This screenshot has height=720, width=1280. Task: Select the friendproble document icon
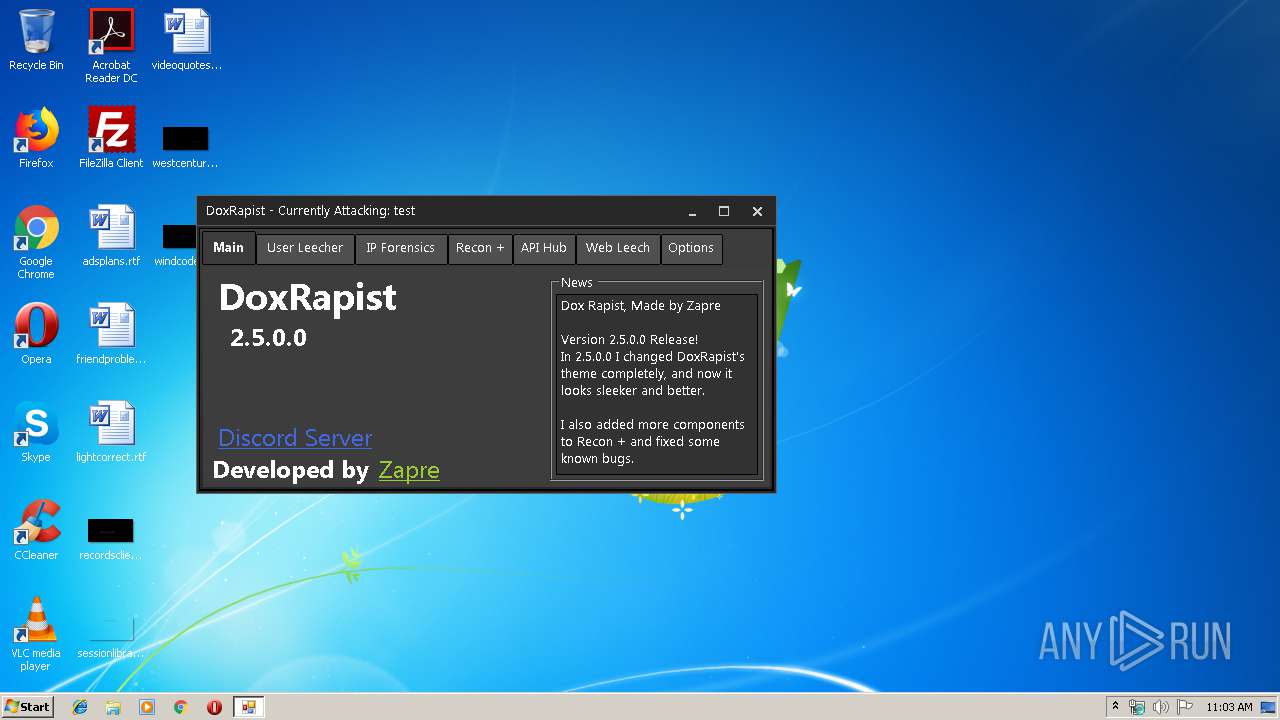[x=111, y=334]
